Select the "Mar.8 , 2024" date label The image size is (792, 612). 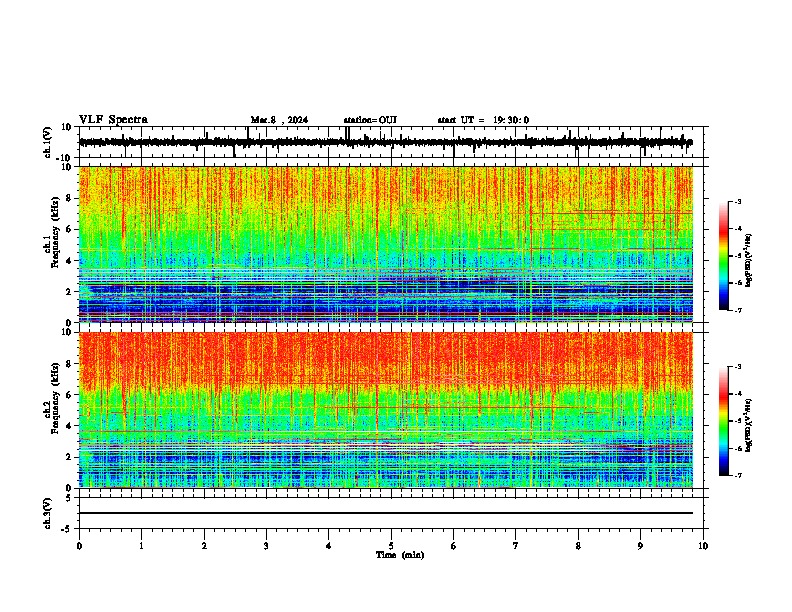pyautogui.click(x=279, y=120)
